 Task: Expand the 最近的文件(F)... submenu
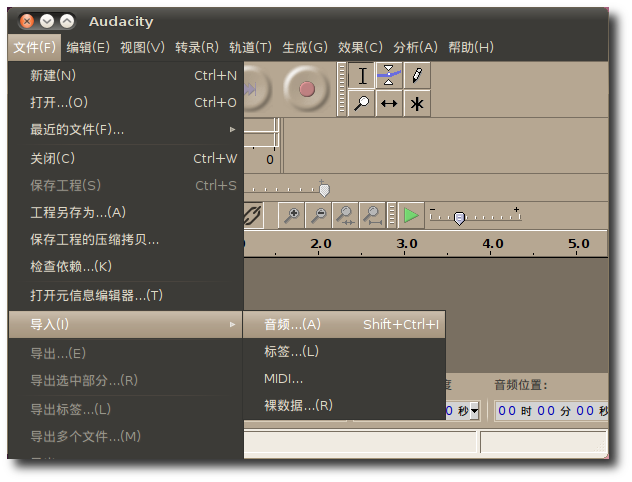[126, 129]
